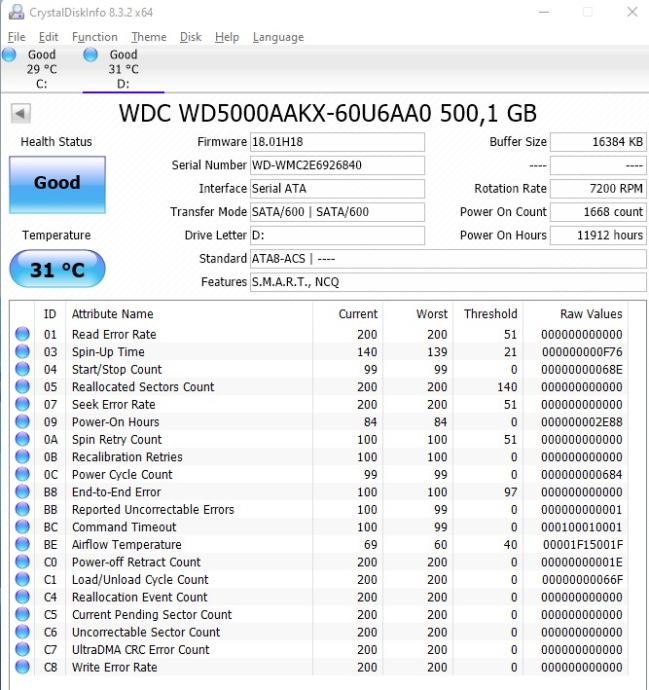Viewport: 649px width, 690px height.
Task: Click the ID column header
Action: click(50, 314)
